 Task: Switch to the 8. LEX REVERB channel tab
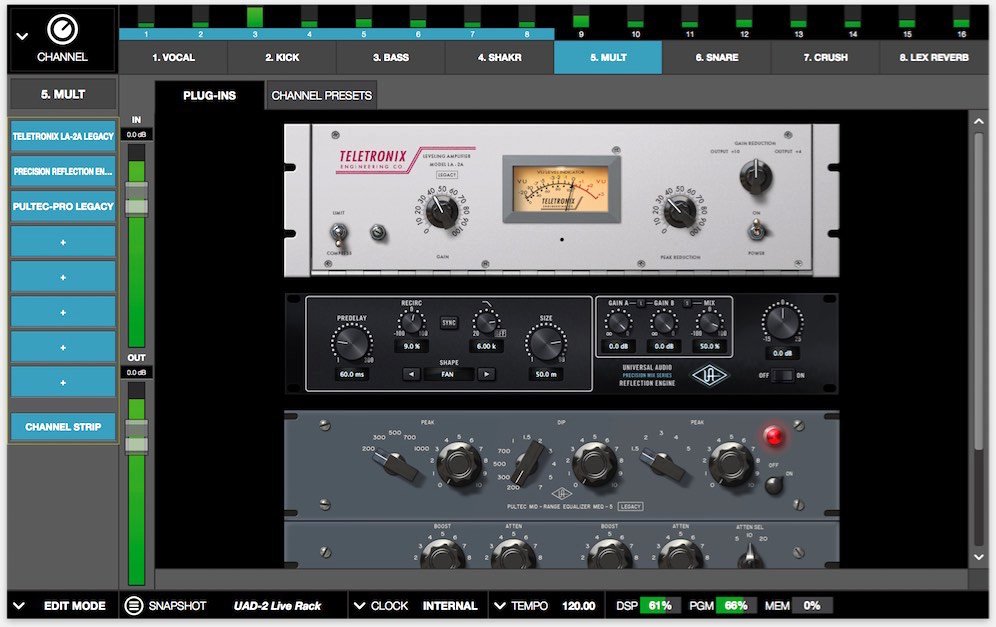934,57
